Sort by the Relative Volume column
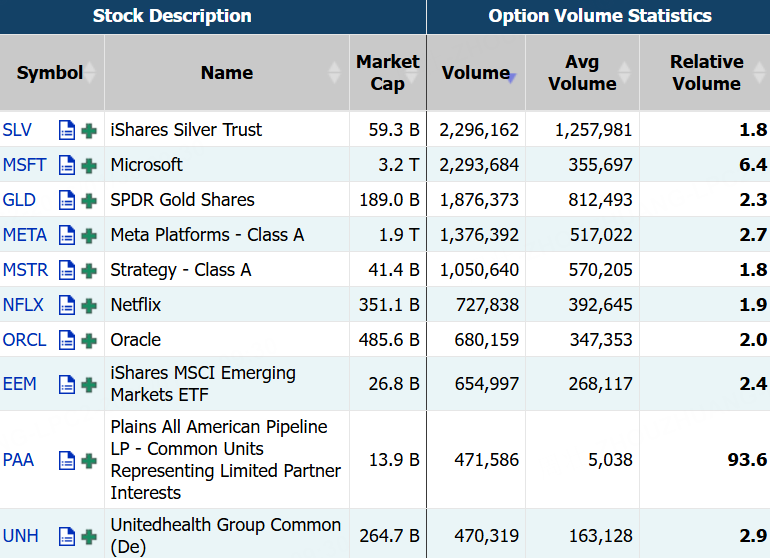The image size is (770, 558). coord(706,73)
